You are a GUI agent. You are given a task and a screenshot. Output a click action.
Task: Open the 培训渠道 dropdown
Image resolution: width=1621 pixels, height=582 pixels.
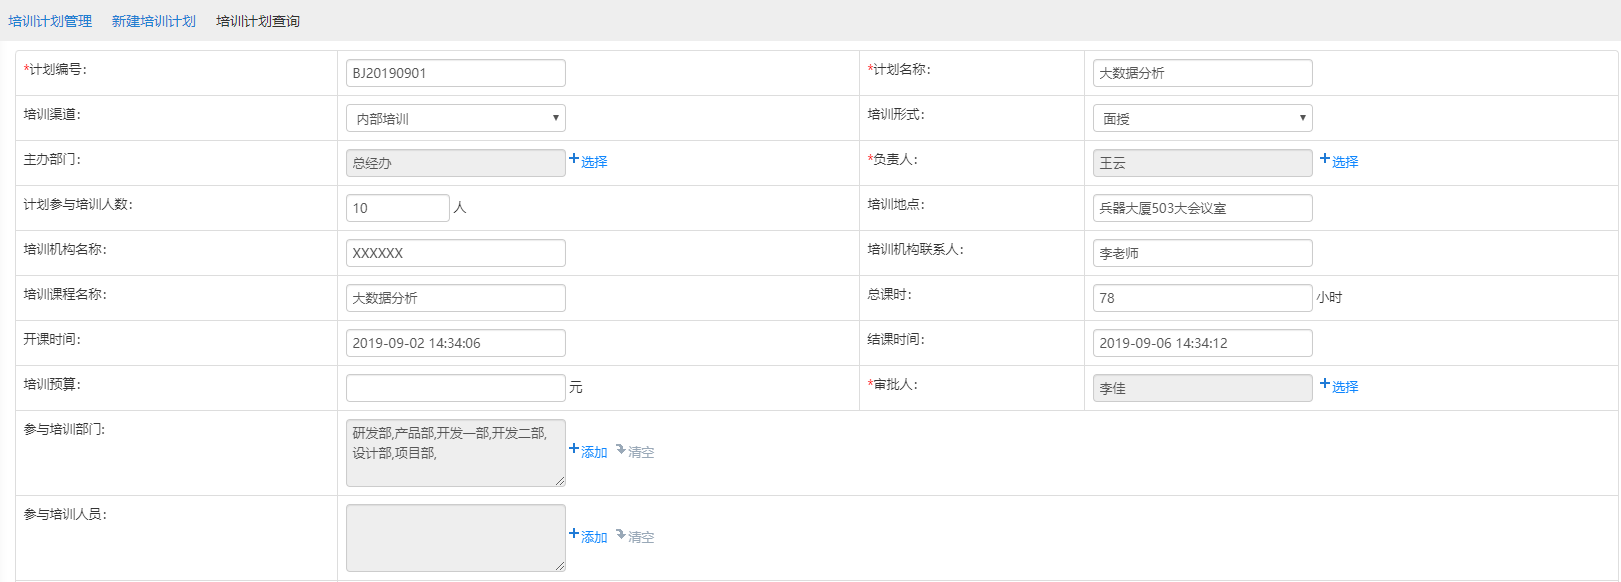click(455, 118)
